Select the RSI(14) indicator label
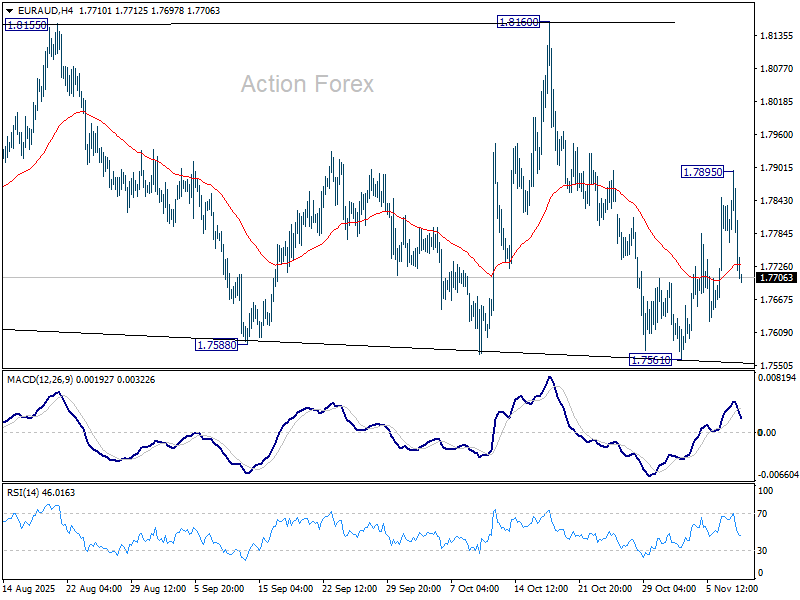This screenshot has width=800, height=600. pos(25,494)
